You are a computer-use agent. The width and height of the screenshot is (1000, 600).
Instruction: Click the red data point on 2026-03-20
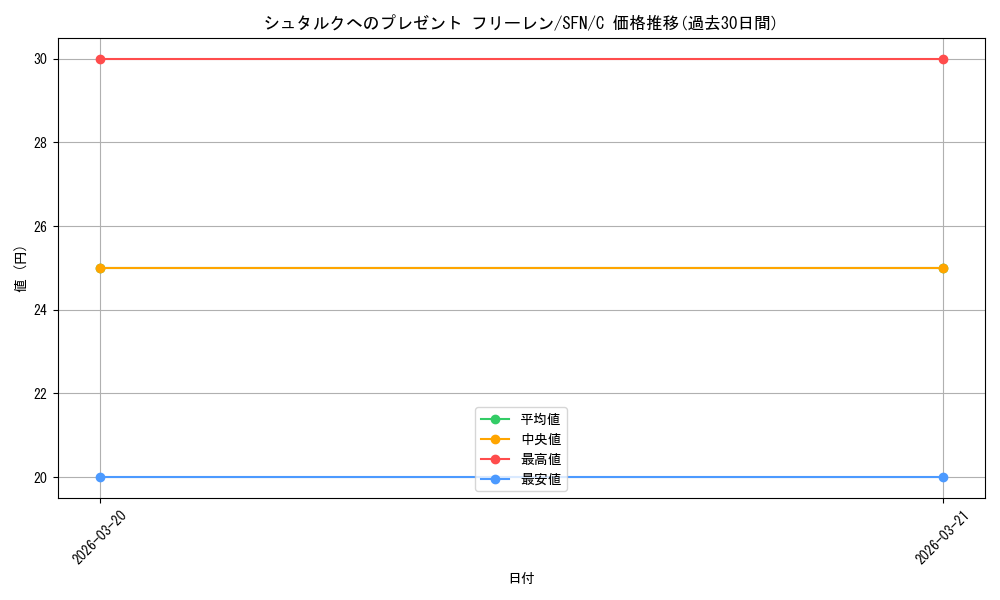(x=100, y=59)
